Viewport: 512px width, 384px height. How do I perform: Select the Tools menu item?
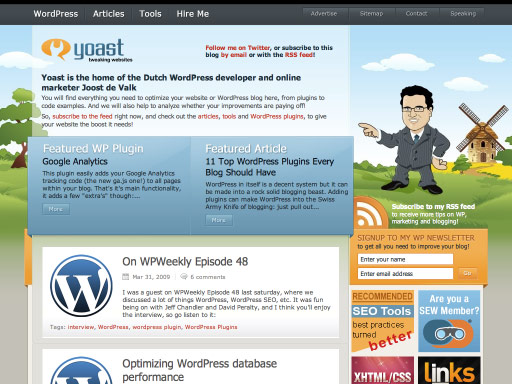pos(150,14)
